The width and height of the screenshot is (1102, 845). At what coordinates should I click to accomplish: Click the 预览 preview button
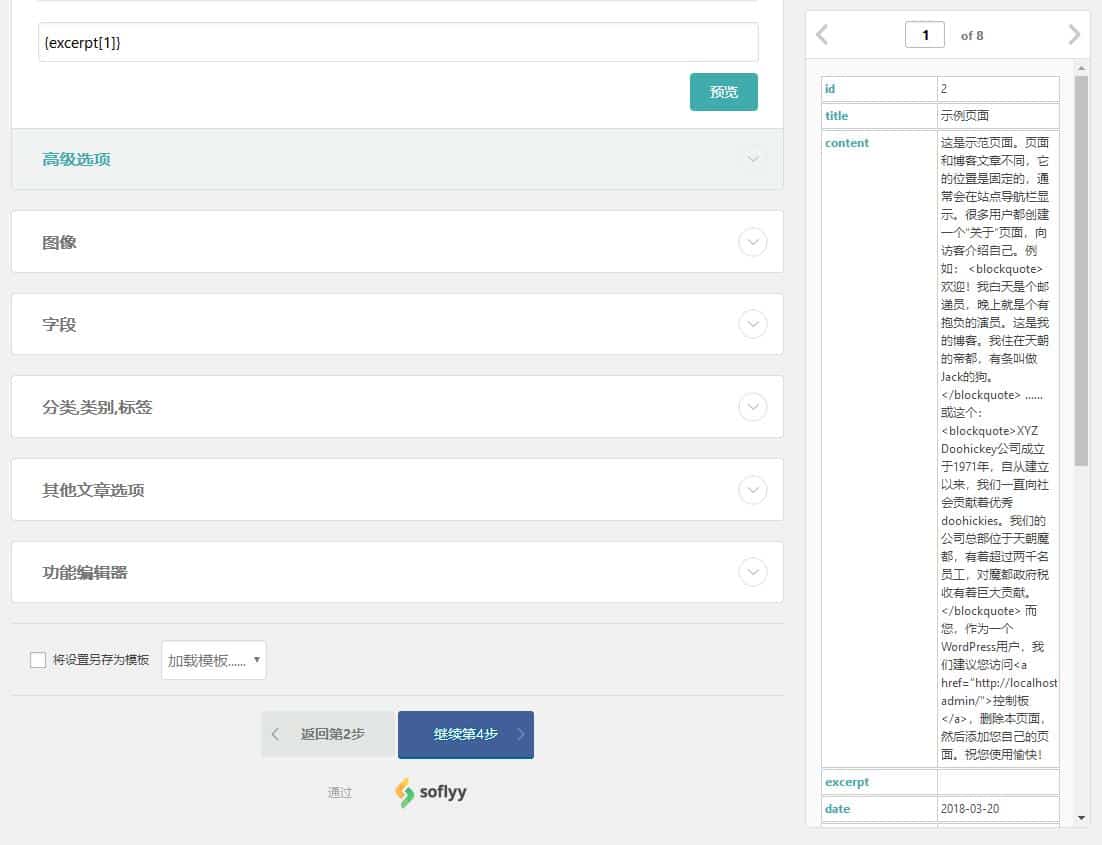(x=723, y=91)
